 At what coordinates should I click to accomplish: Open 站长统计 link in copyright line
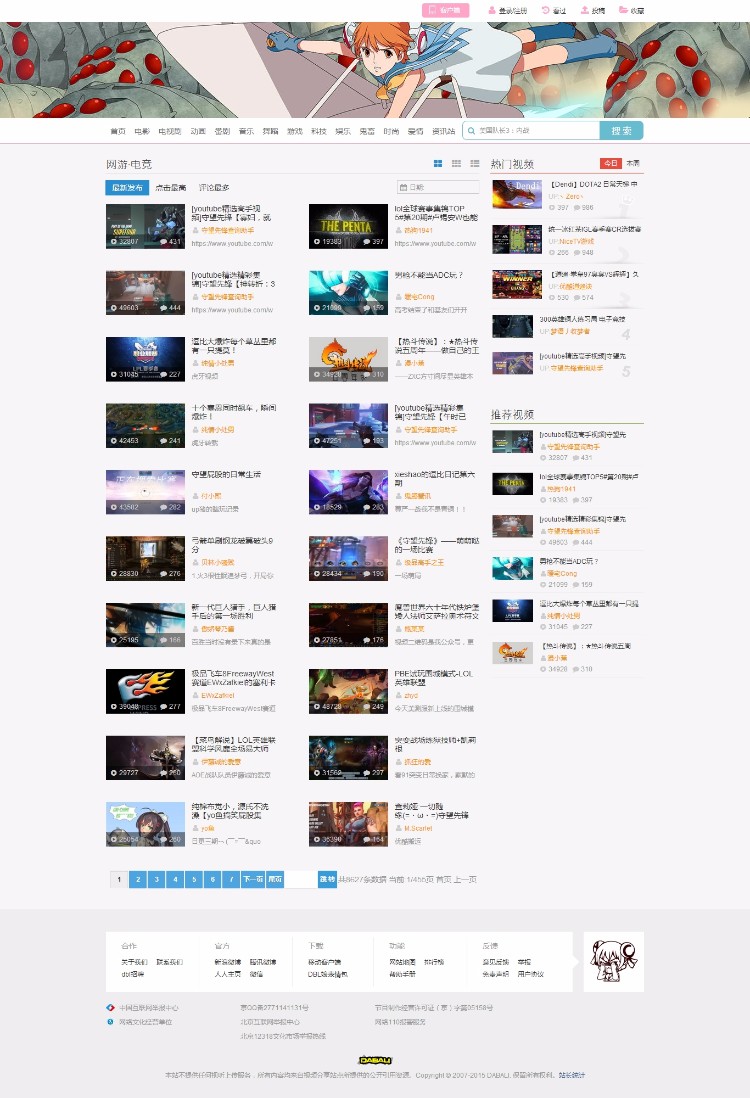click(571, 1075)
